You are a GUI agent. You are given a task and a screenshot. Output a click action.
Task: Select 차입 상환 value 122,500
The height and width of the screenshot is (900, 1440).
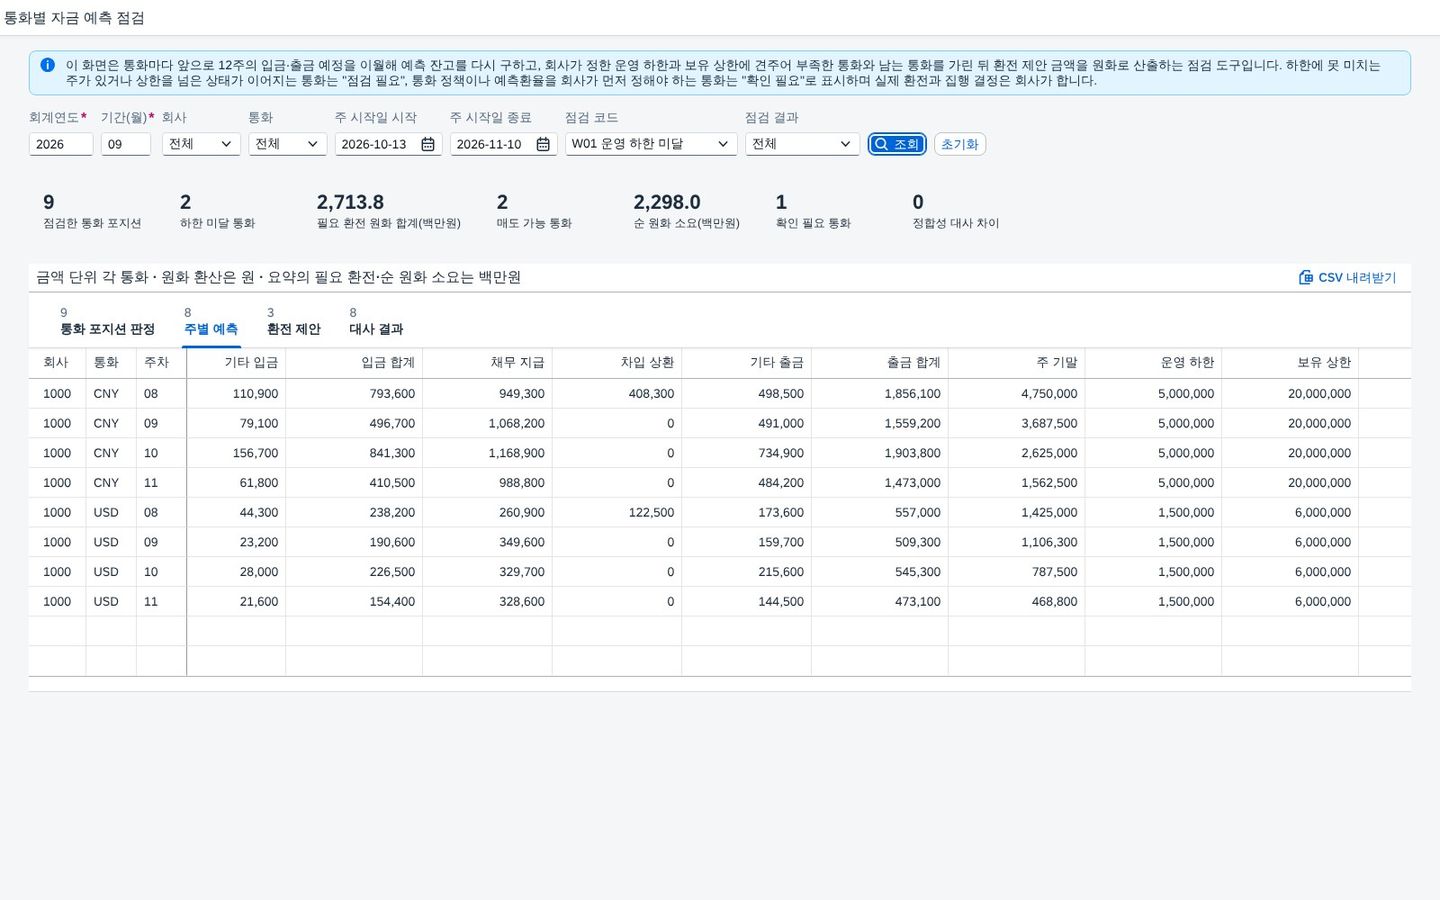[x=651, y=512]
